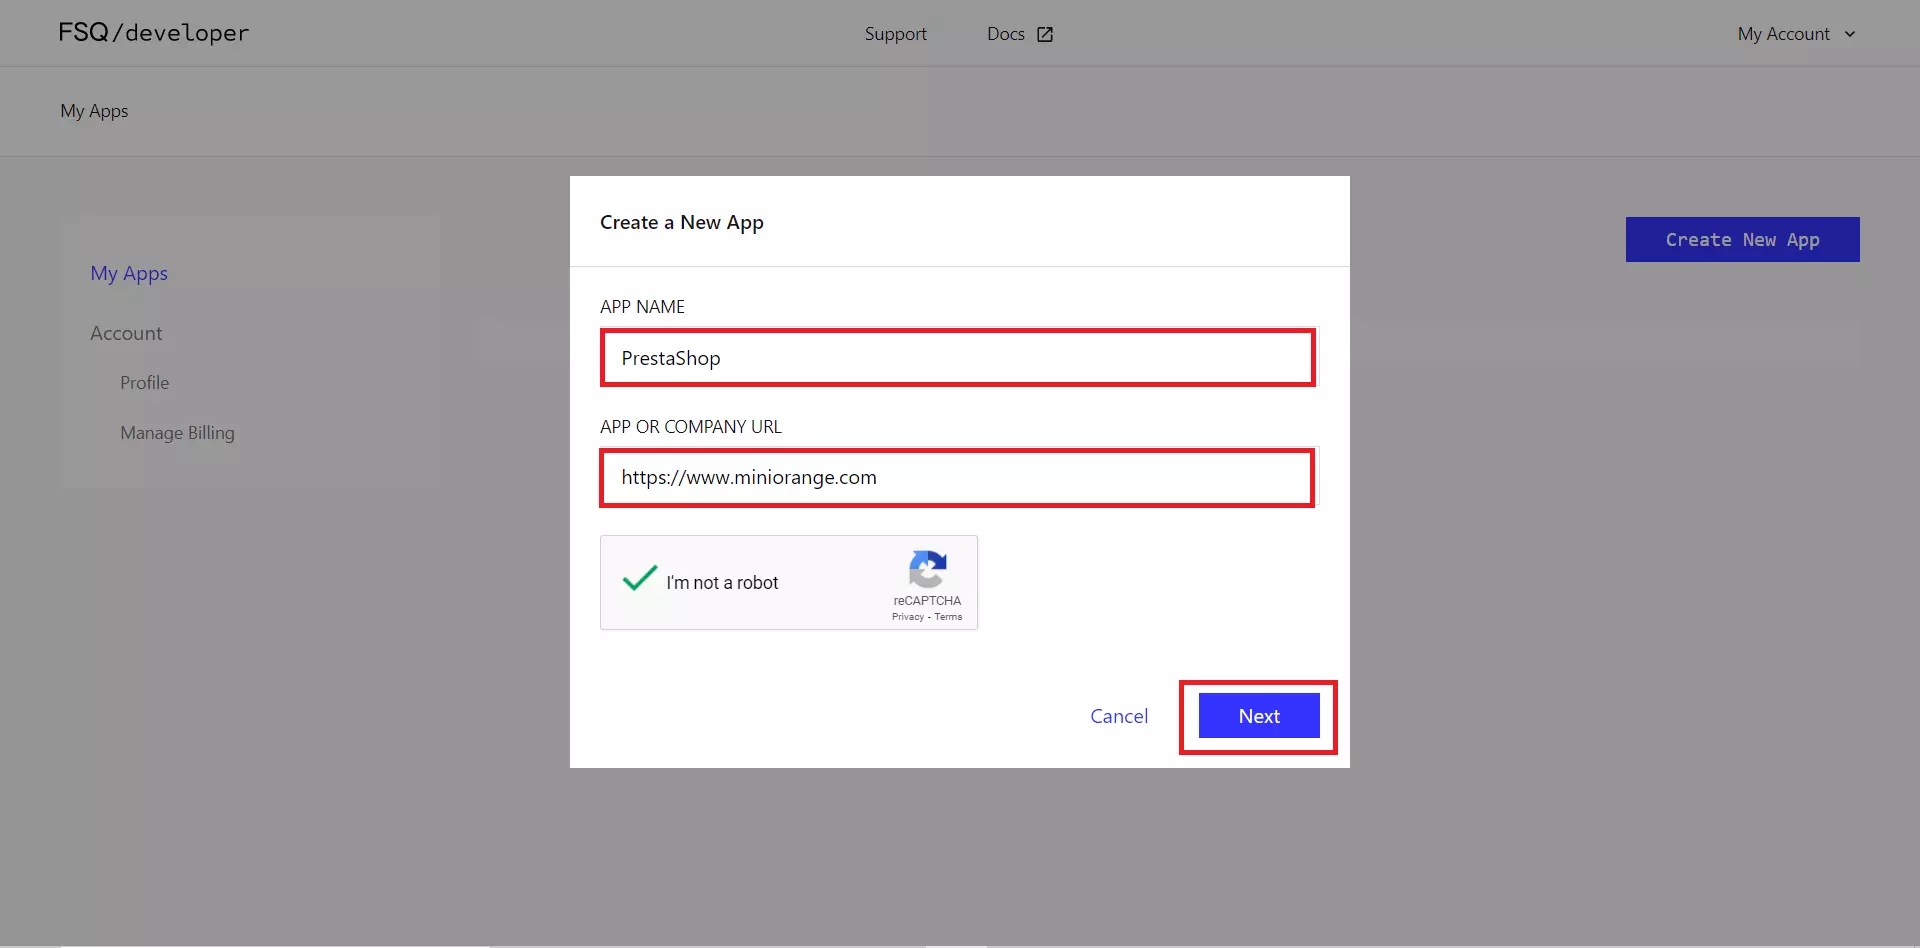
Task: Focus the App Name input field
Action: 958,357
